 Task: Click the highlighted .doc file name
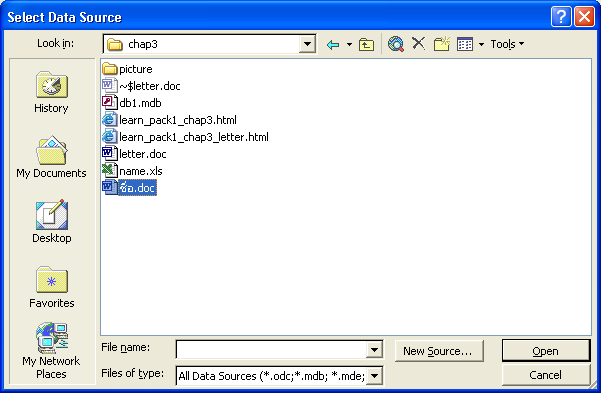[x=137, y=187]
